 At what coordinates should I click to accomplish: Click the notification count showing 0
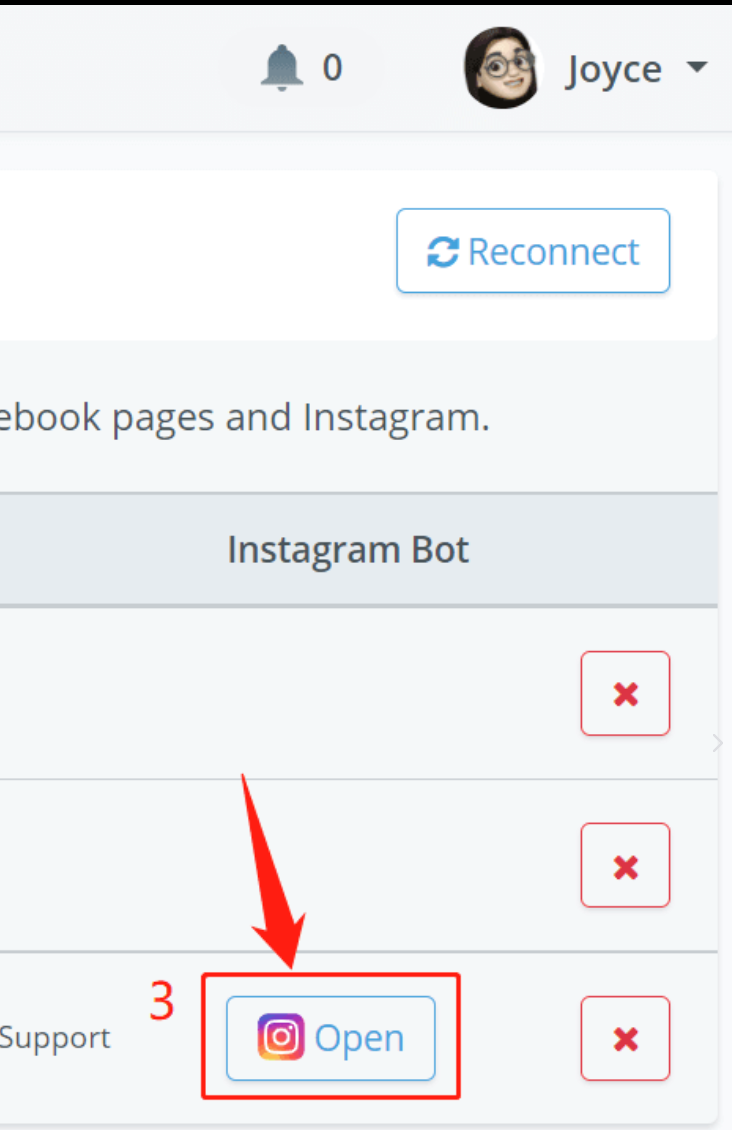pyautogui.click(x=332, y=68)
